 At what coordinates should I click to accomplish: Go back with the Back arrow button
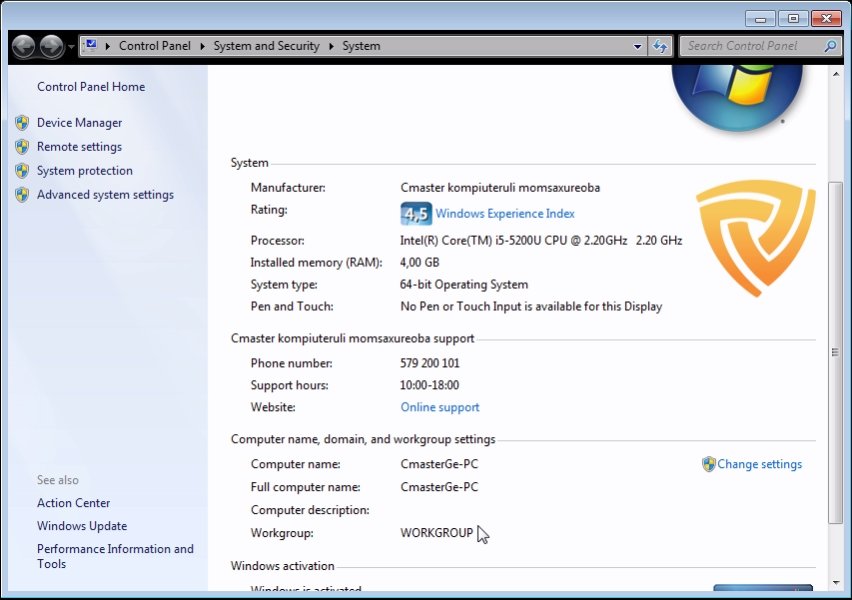[x=24, y=46]
